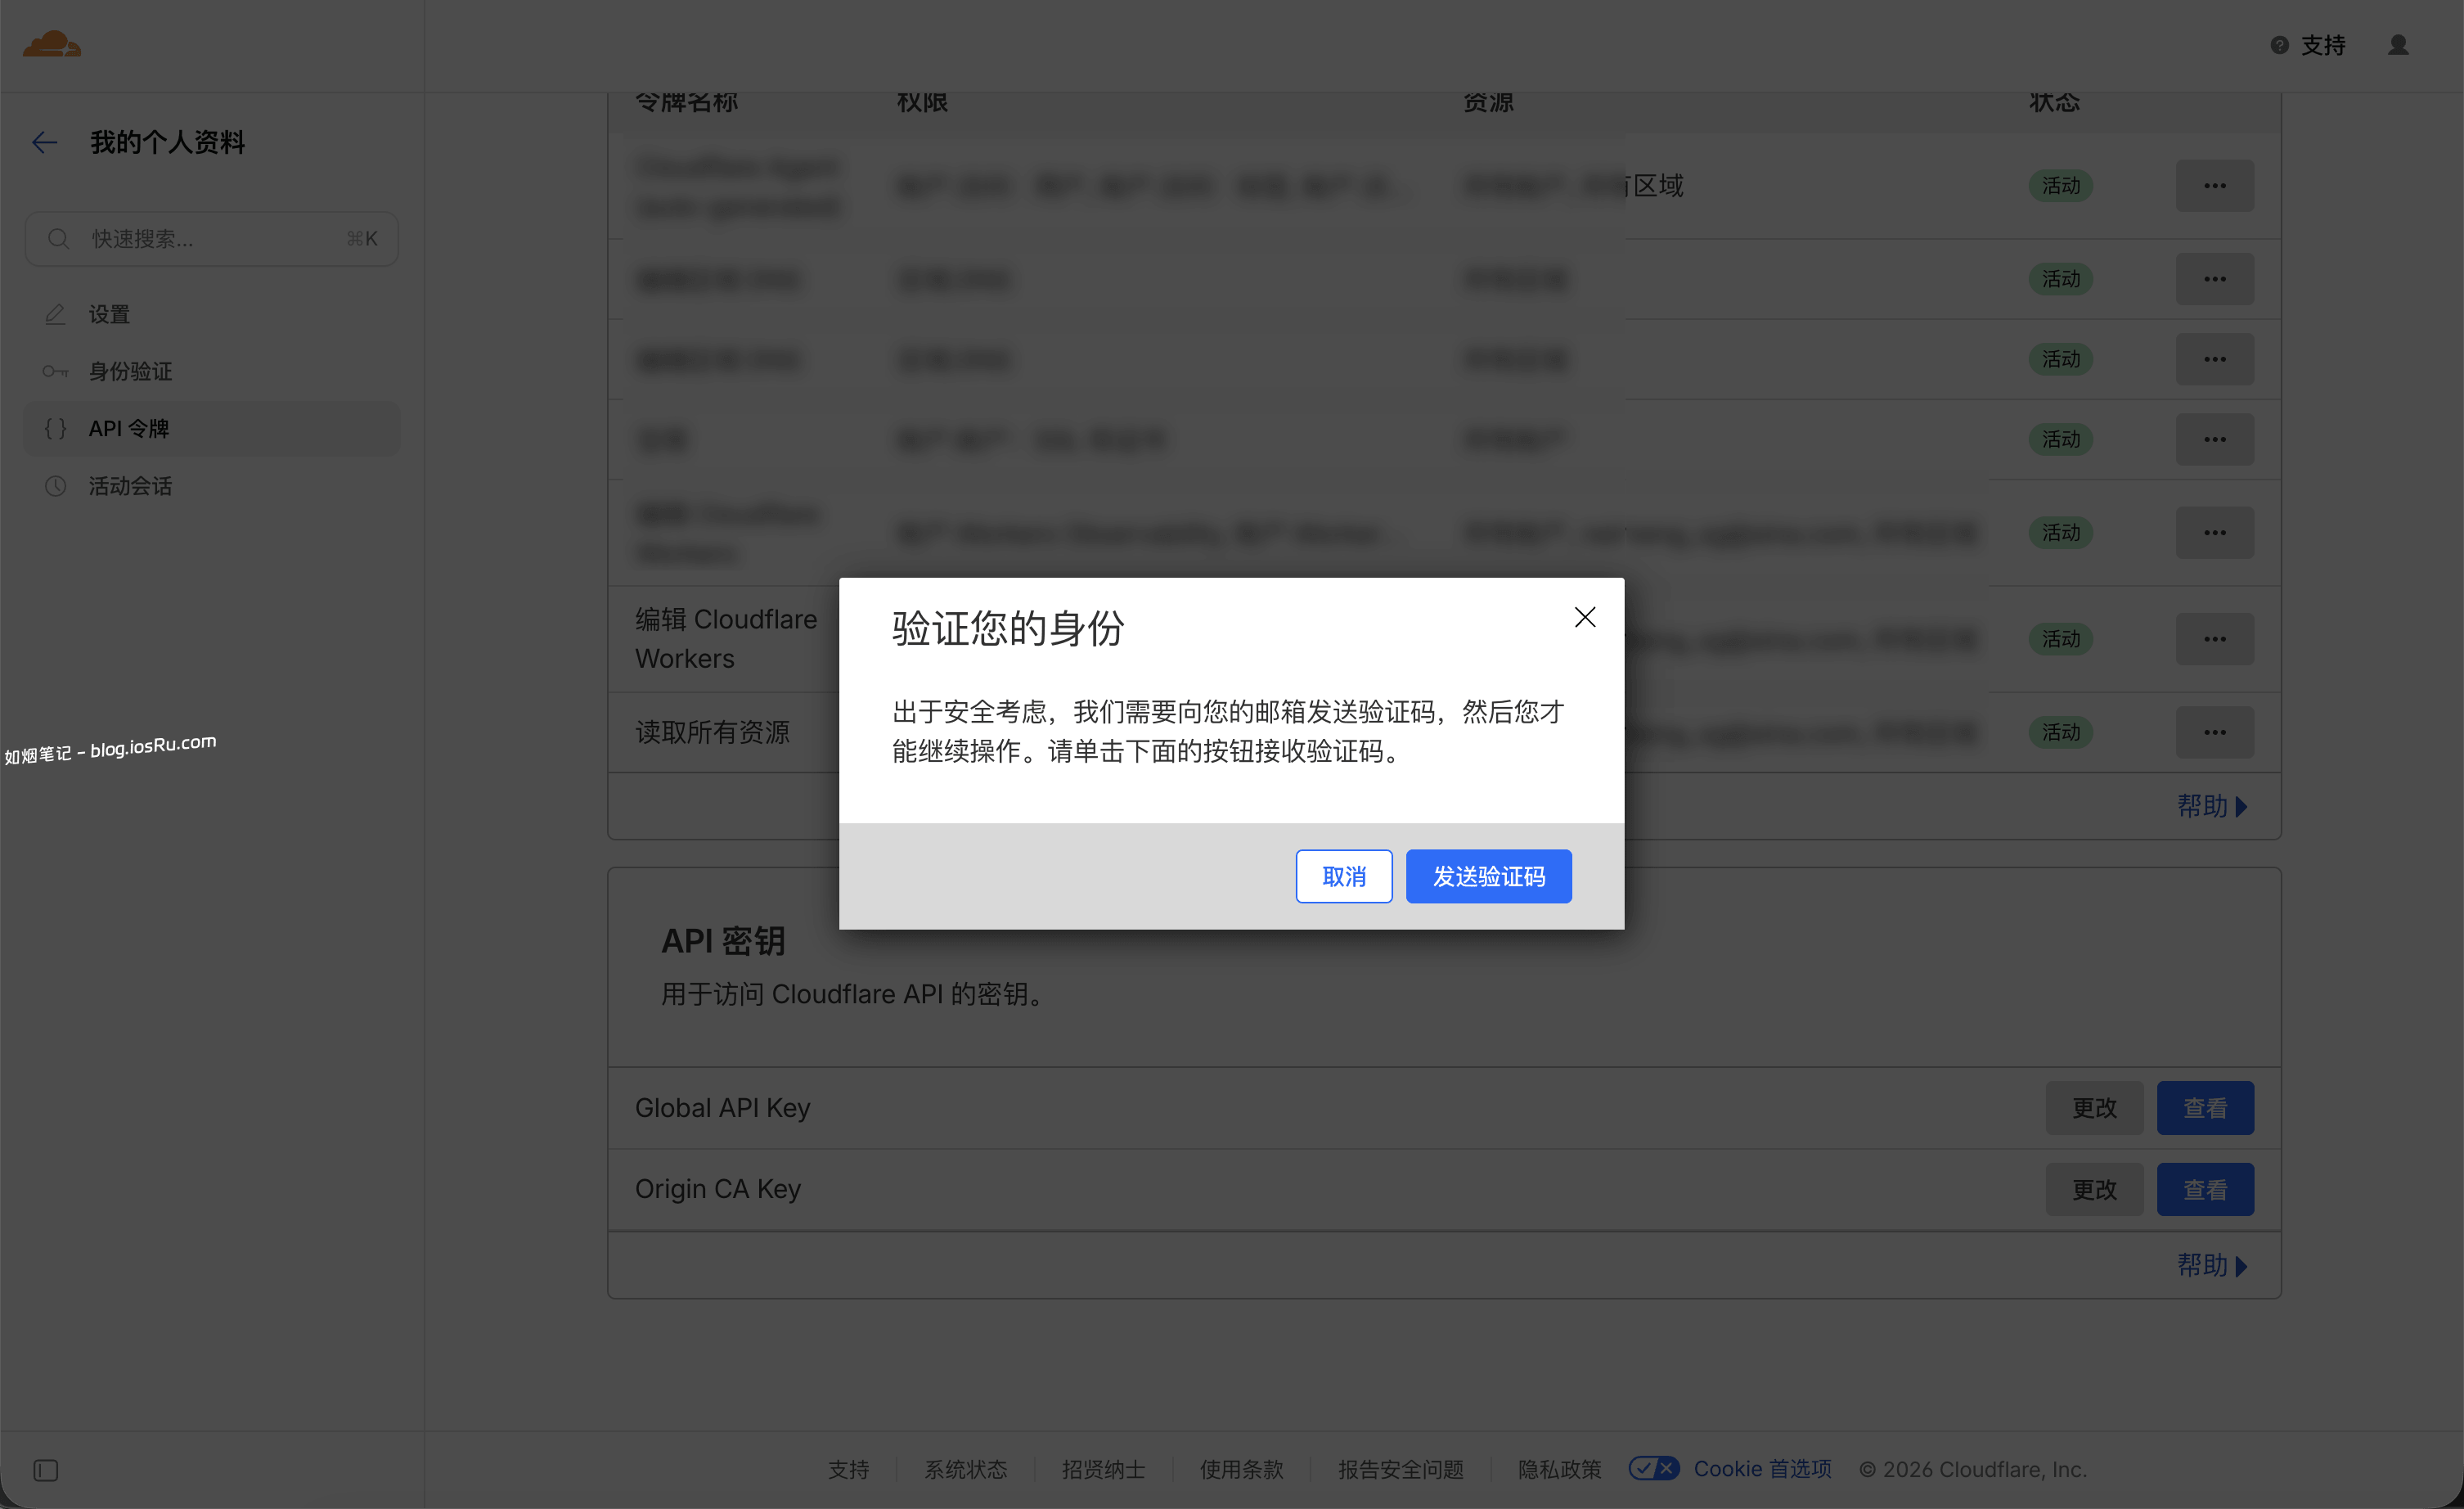Viewport: 2464px width, 1509px height.
Task: Expand 帮助 under the API tokens table
Action: click(2212, 806)
